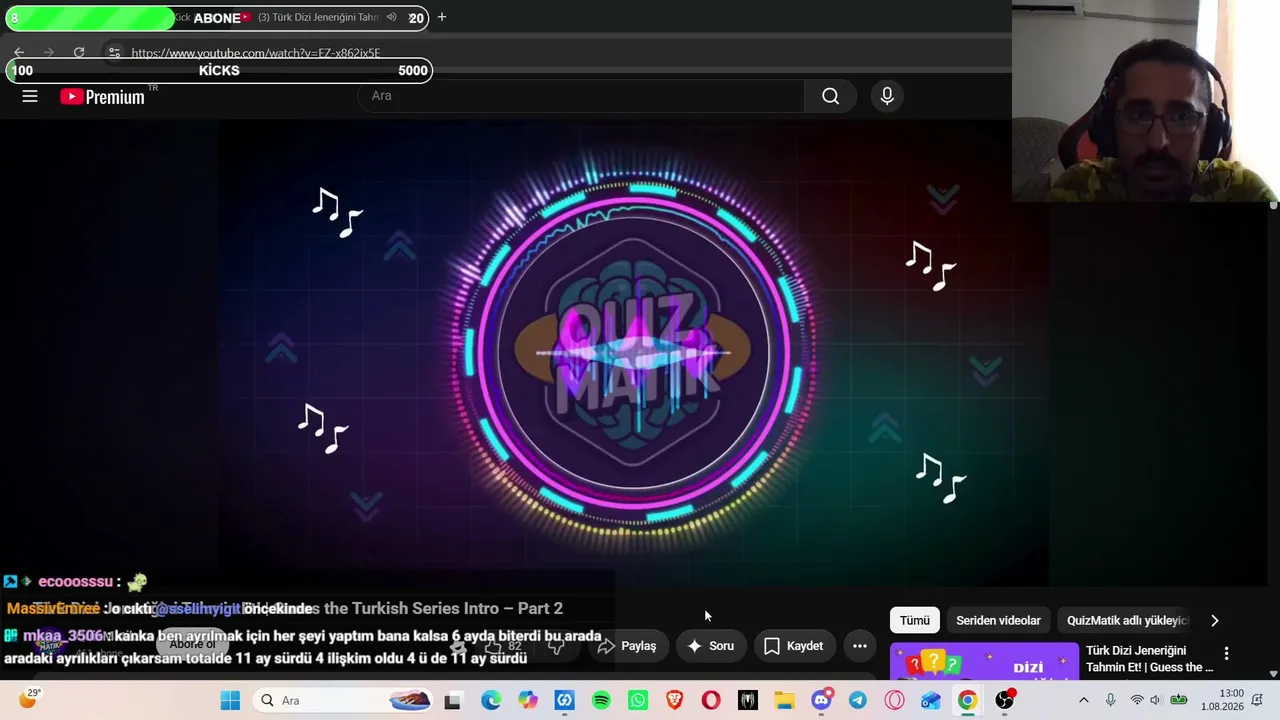The width and height of the screenshot is (1280, 720).
Task: Click the QuizMatik video player
Action: (634, 352)
